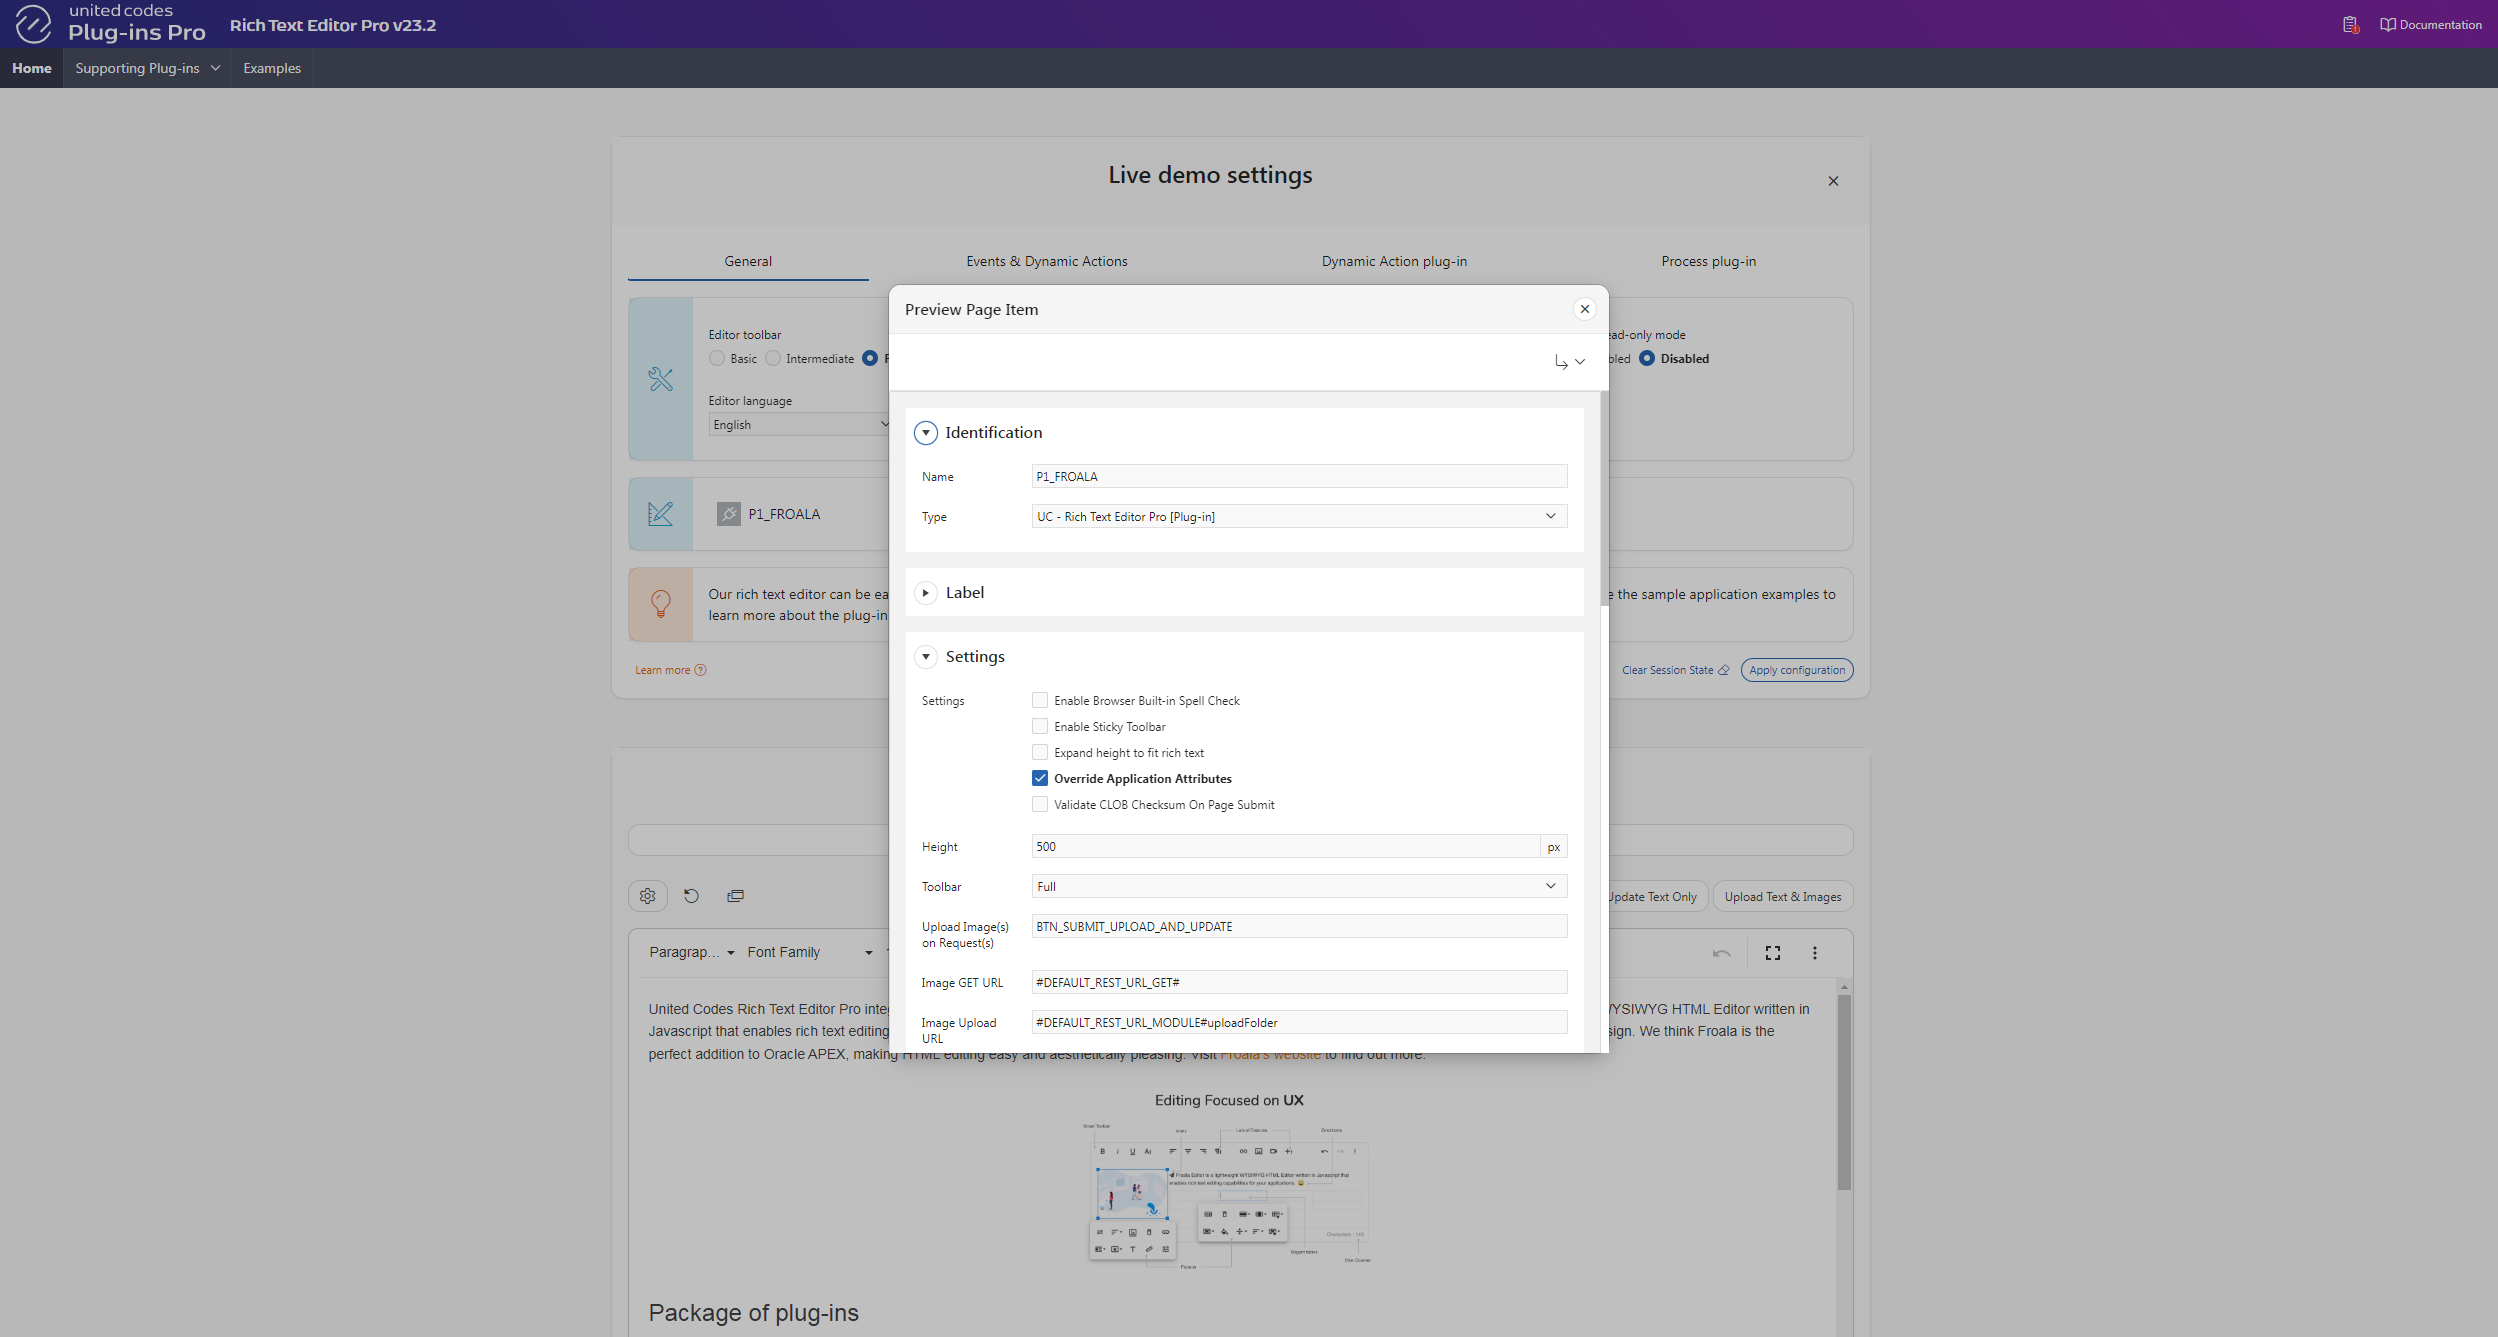
Task: Expand the Label section
Action: pyautogui.click(x=926, y=593)
